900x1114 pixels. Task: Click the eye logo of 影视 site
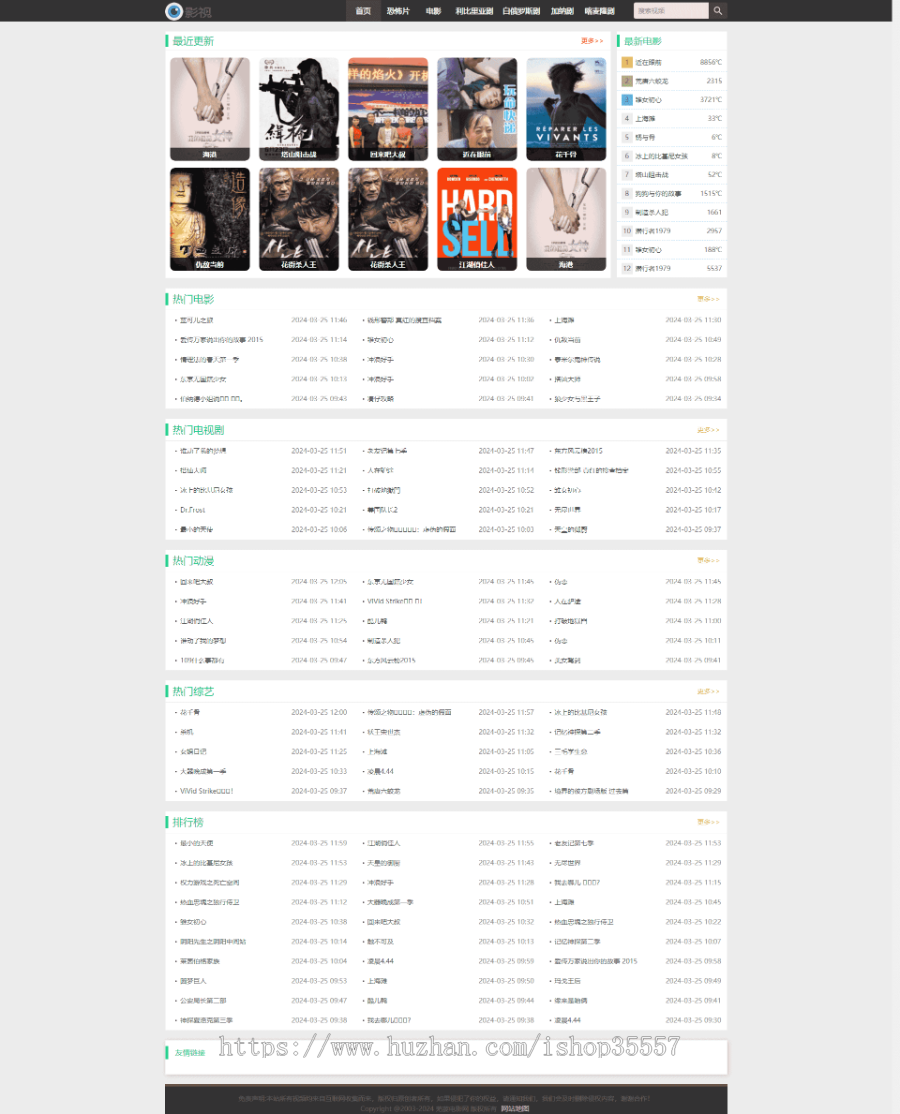click(x=174, y=11)
